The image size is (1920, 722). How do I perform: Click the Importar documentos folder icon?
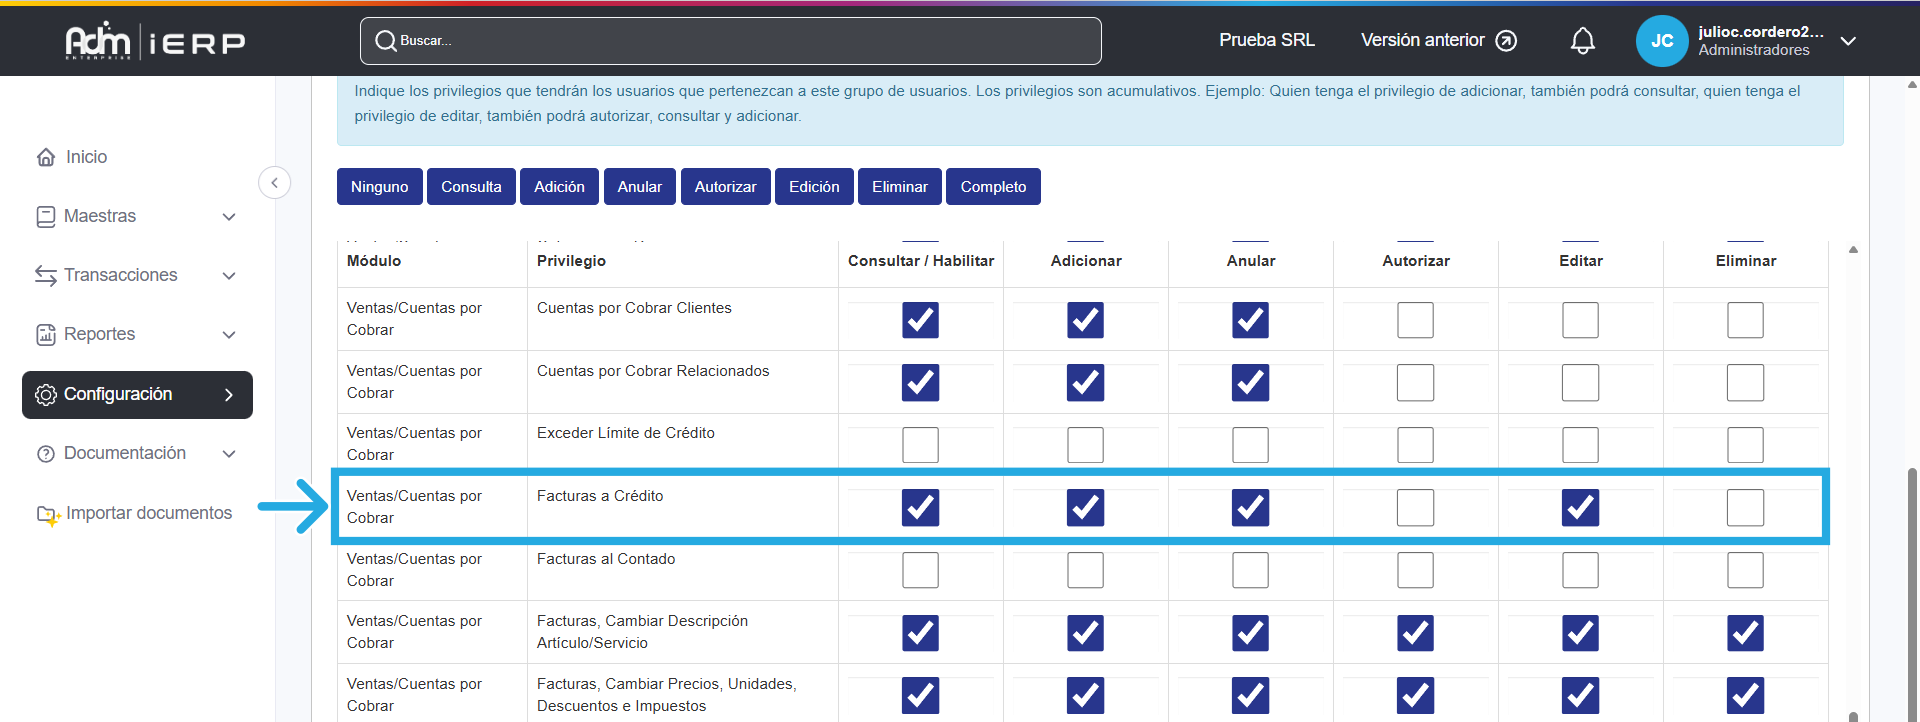[48, 514]
